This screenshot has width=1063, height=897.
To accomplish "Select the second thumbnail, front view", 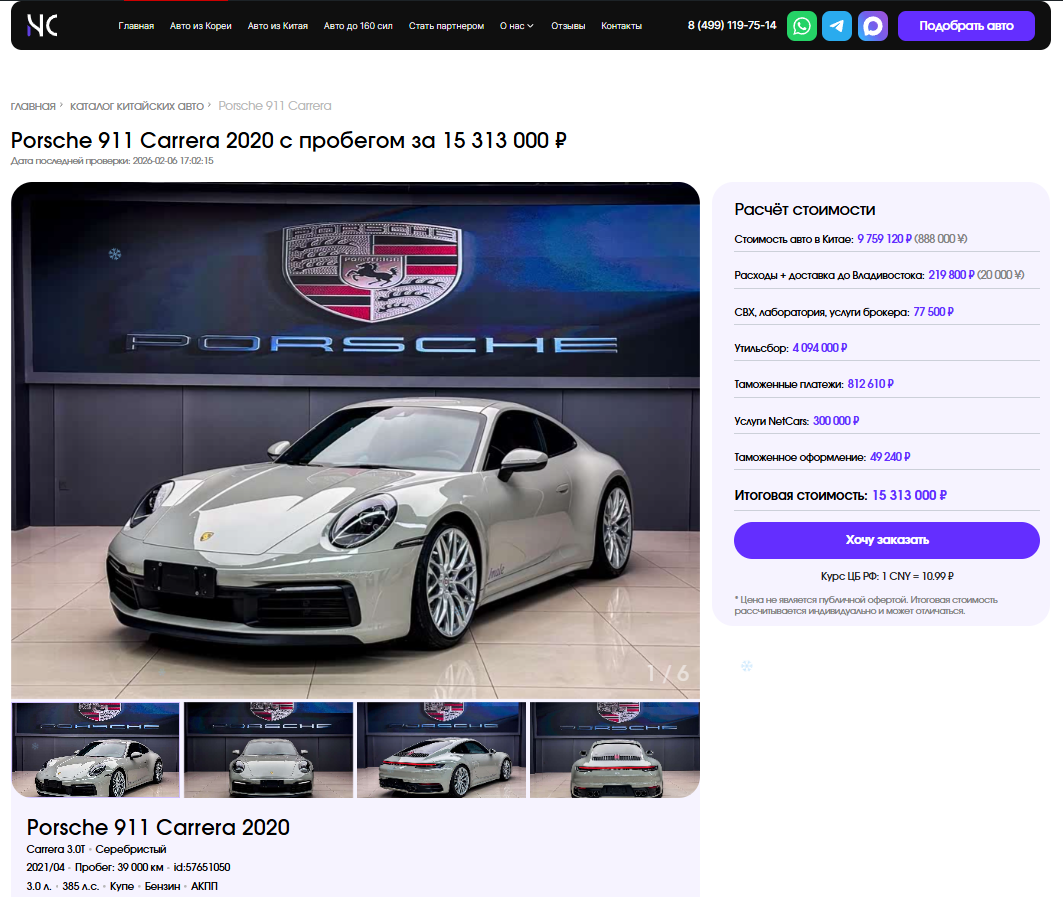I will [x=268, y=750].
